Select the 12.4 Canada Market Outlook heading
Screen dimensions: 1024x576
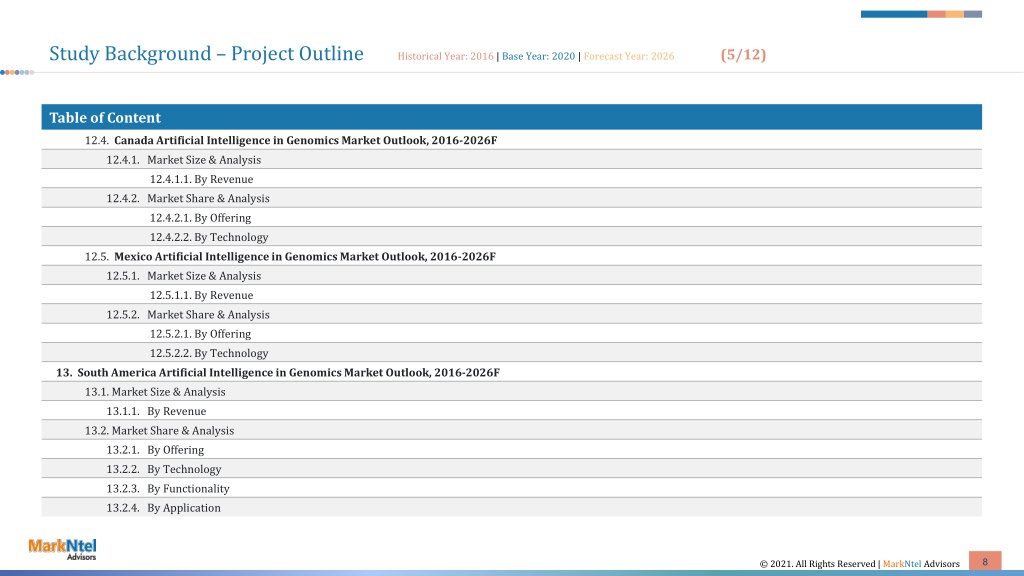point(511,140)
